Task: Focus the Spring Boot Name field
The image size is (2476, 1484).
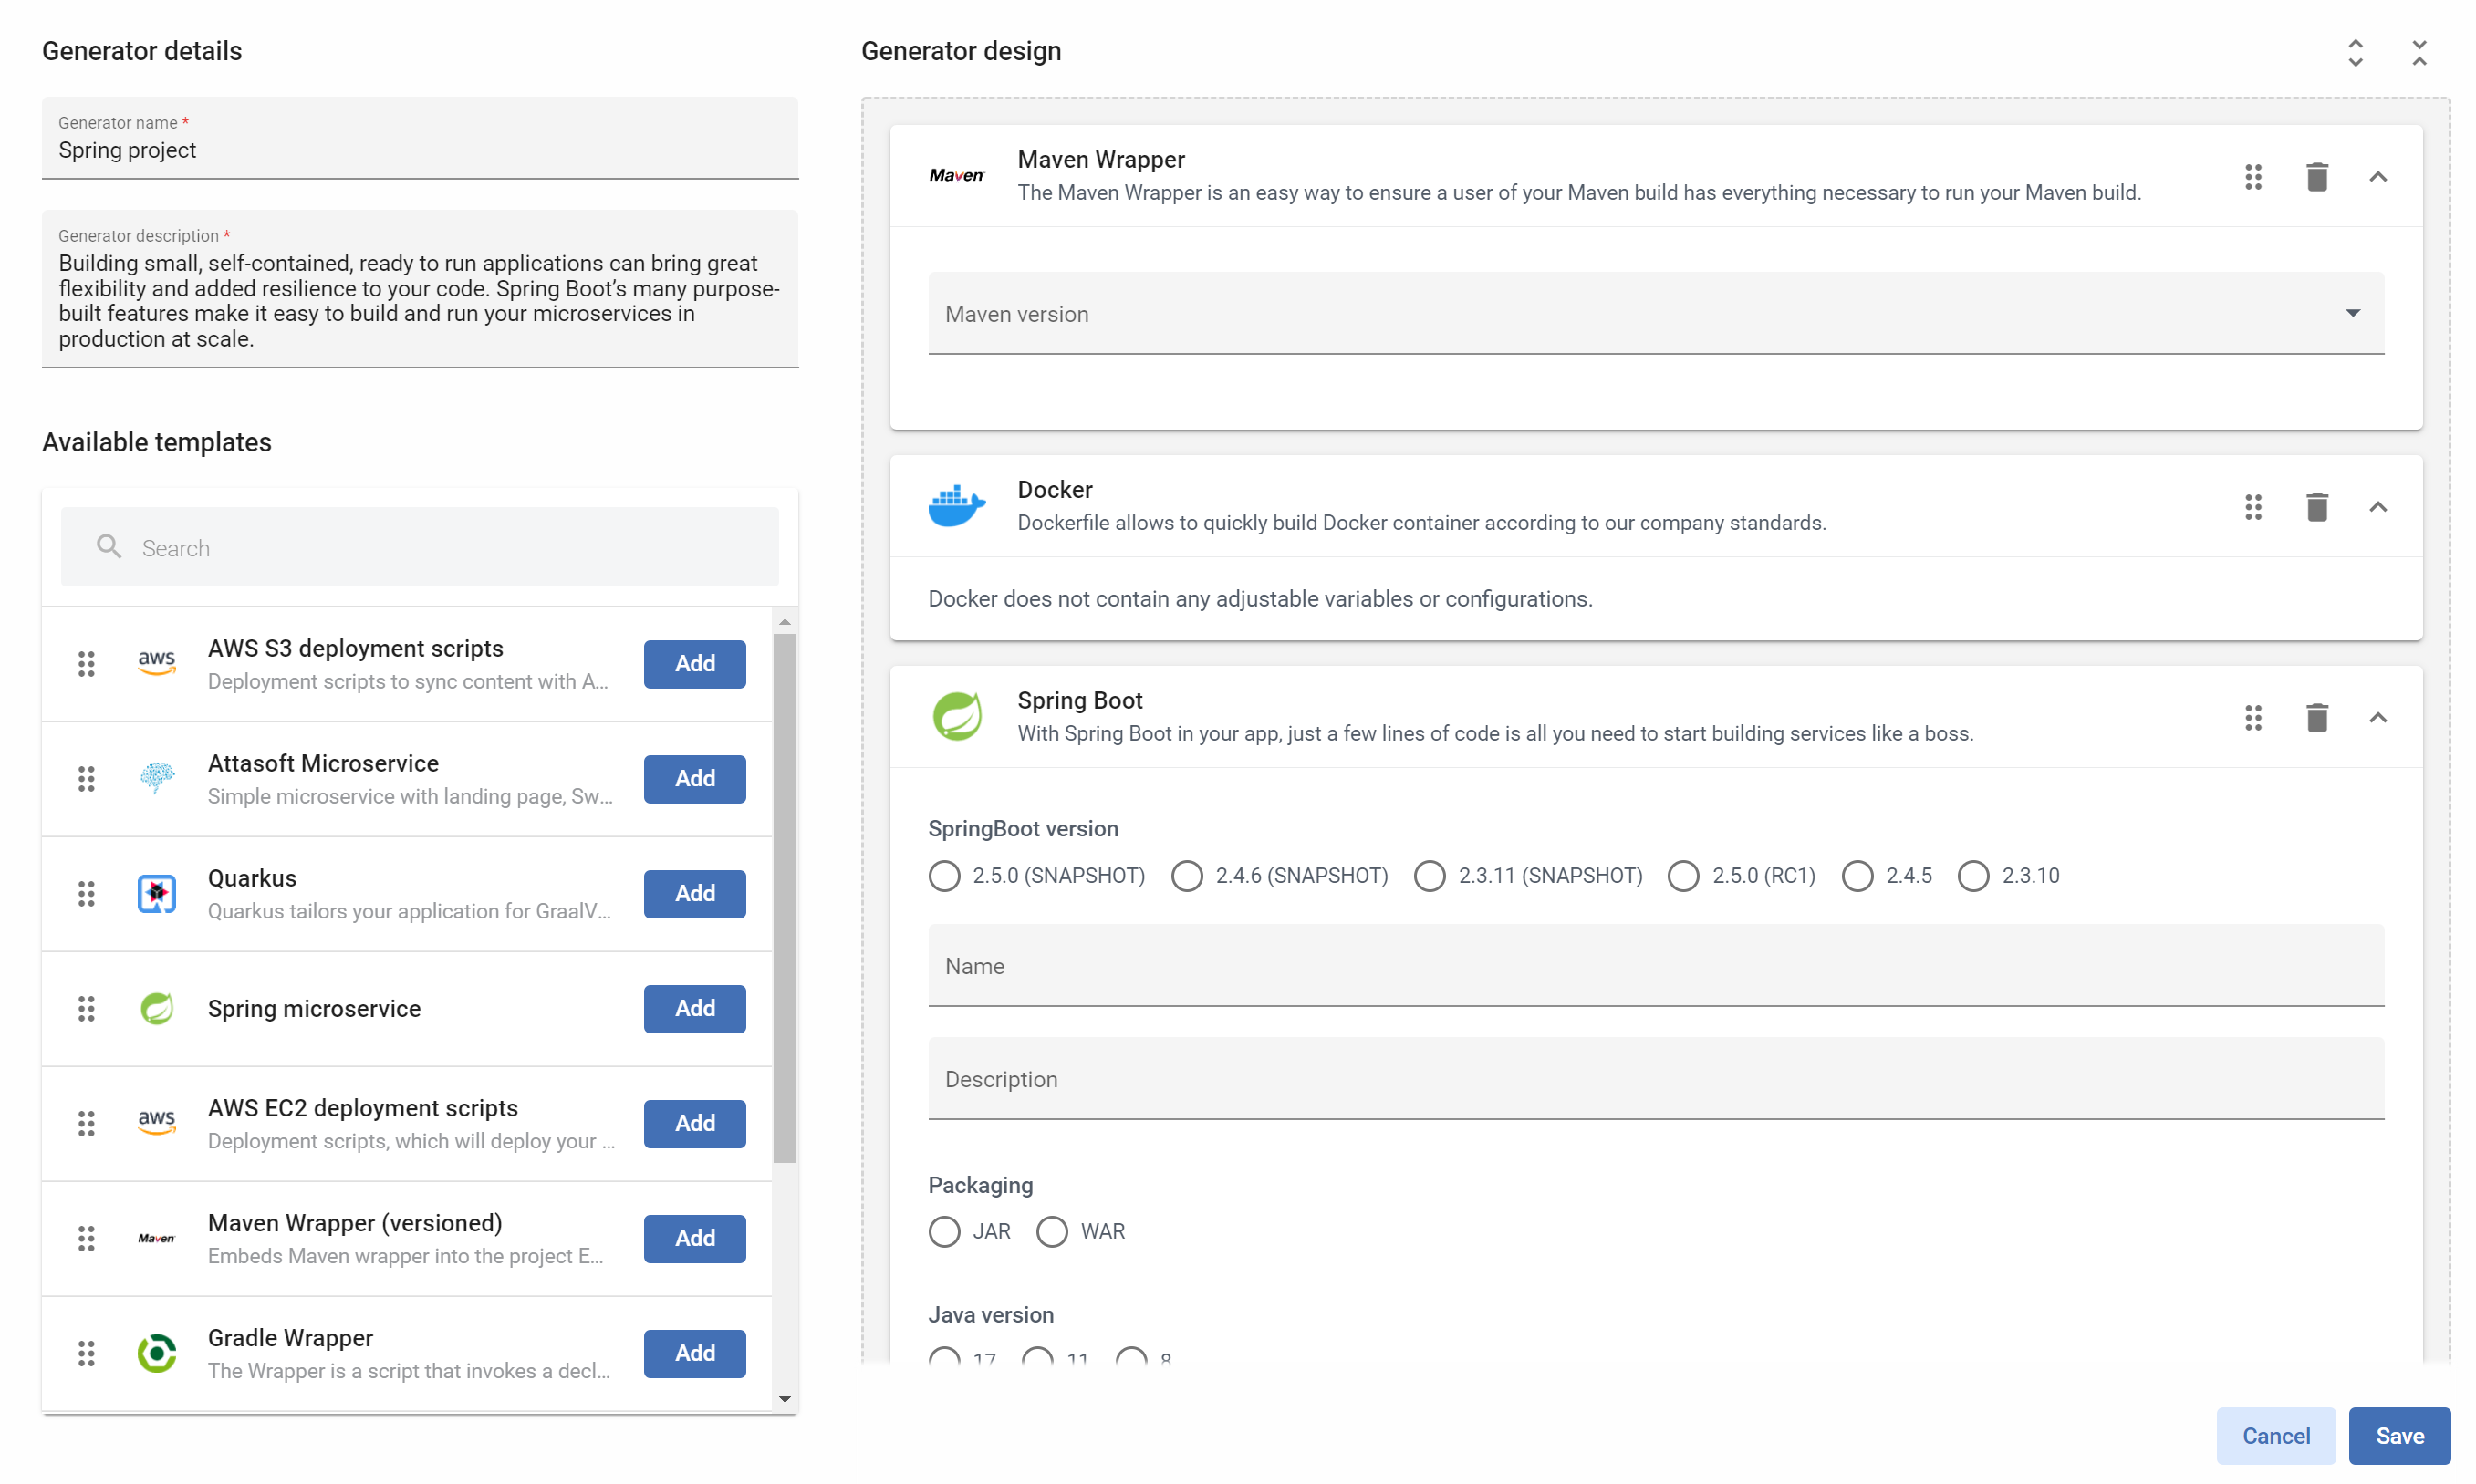Action: coord(1655,965)
